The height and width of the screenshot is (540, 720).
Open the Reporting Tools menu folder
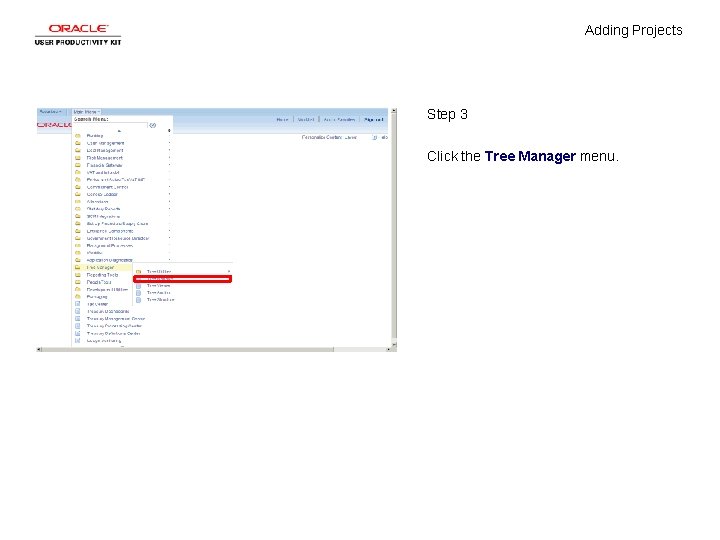102,275
